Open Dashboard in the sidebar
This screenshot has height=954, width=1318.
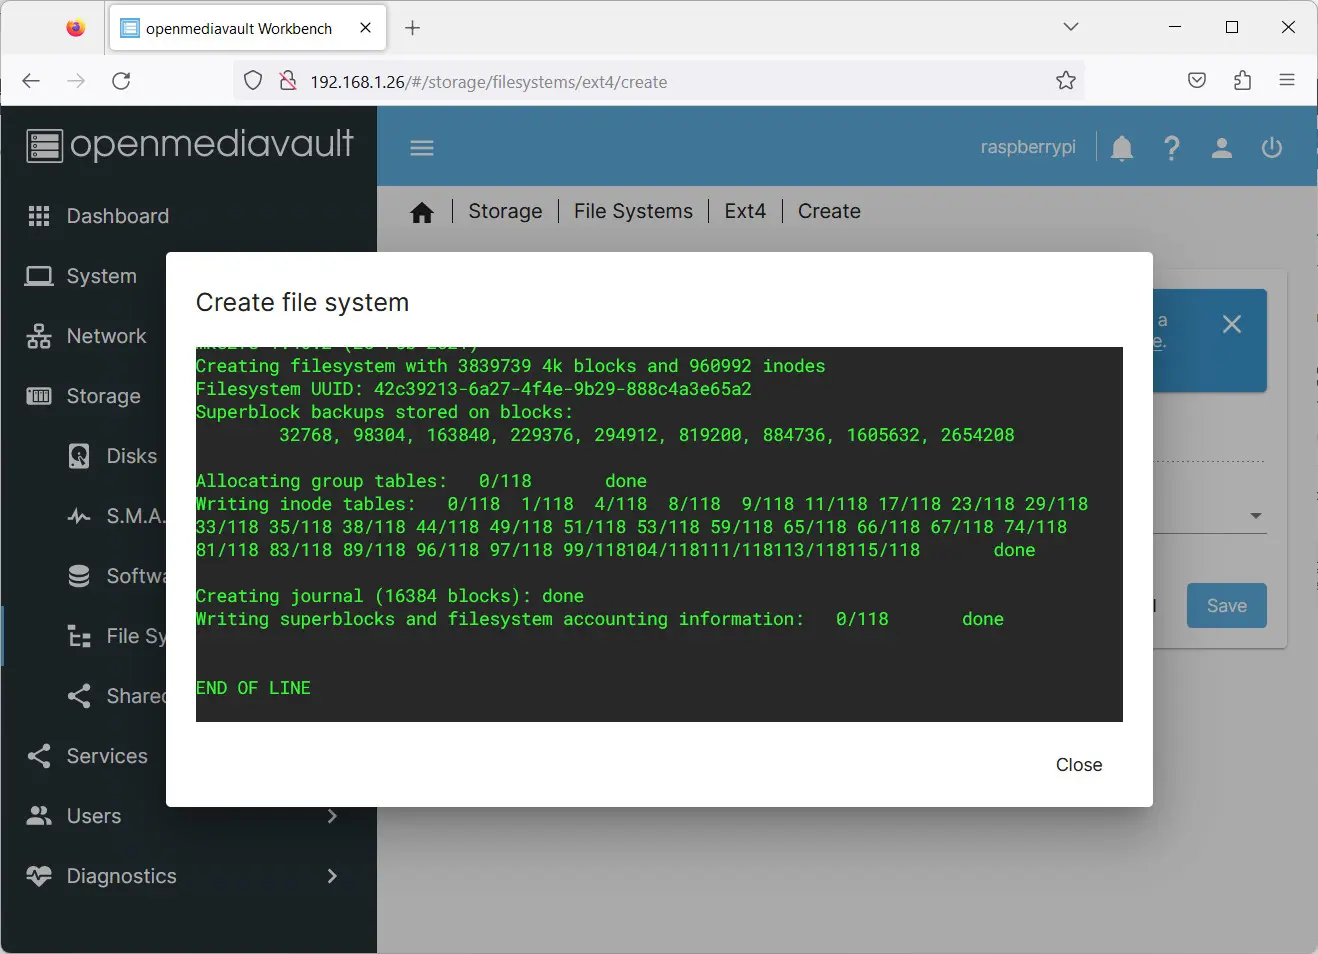(x=117, y=216)
